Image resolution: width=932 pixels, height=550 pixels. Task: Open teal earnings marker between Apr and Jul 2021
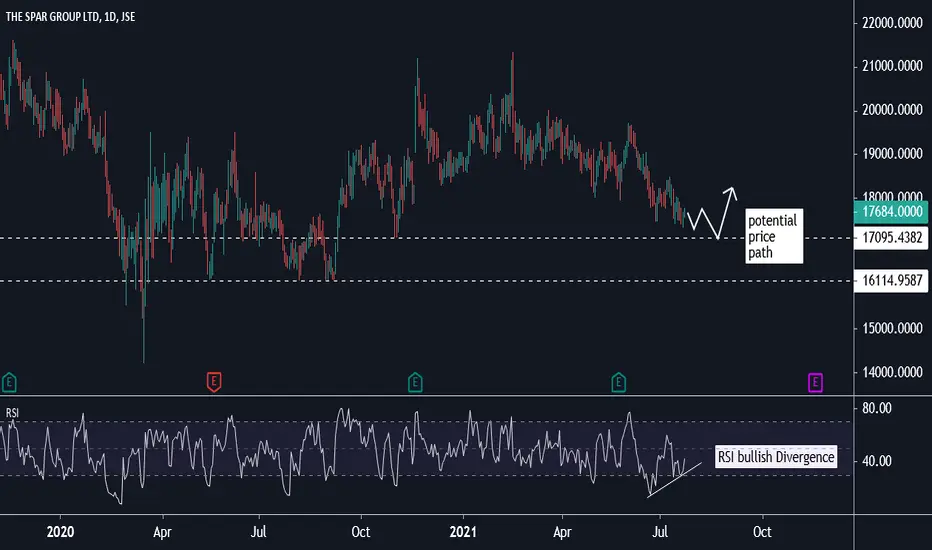tap(619, 382)
